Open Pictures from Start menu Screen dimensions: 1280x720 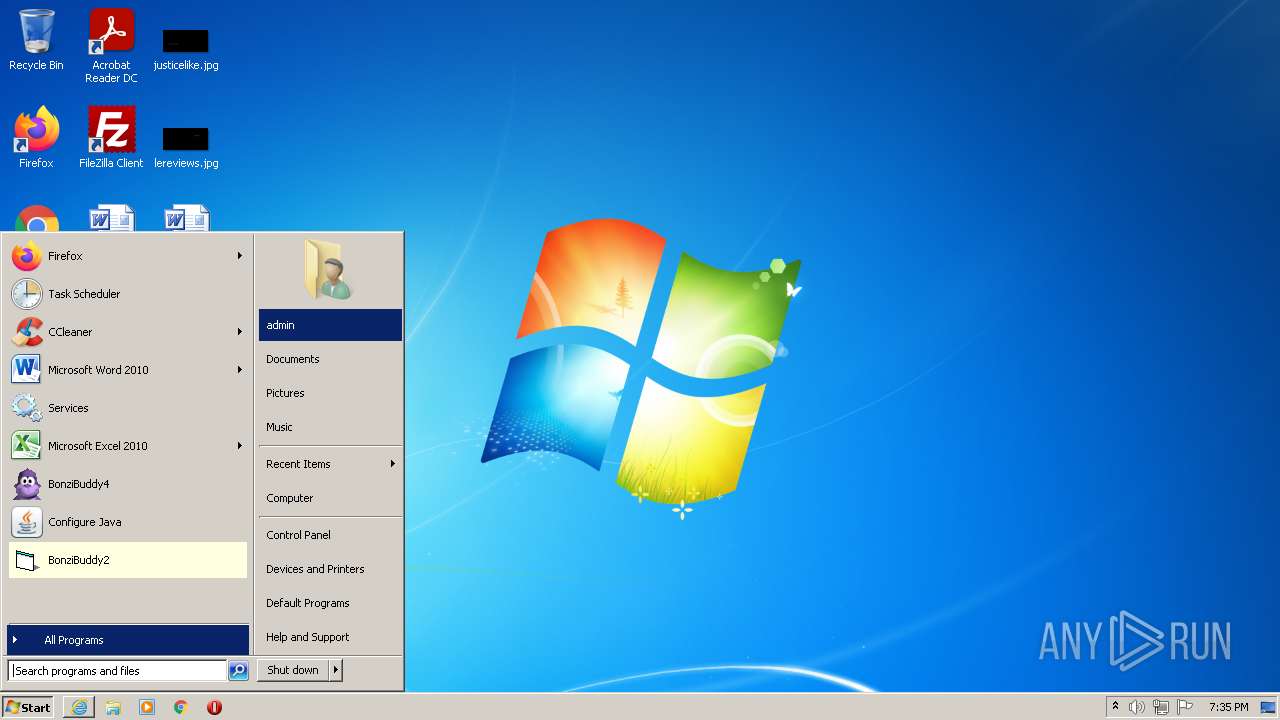[x=330, y=393]
